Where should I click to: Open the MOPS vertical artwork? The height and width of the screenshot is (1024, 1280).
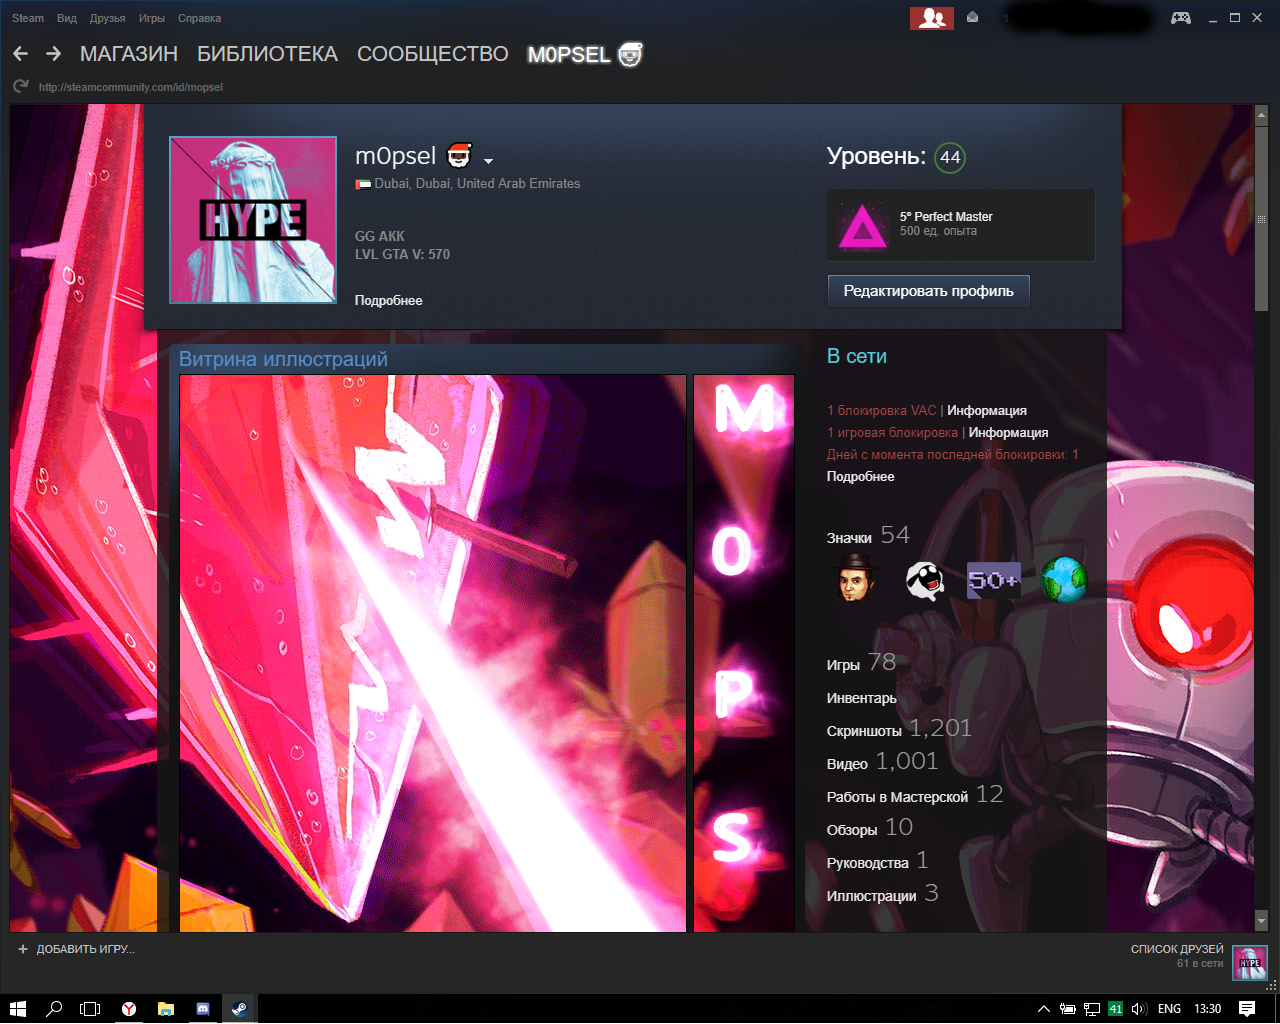coord(744,654)
